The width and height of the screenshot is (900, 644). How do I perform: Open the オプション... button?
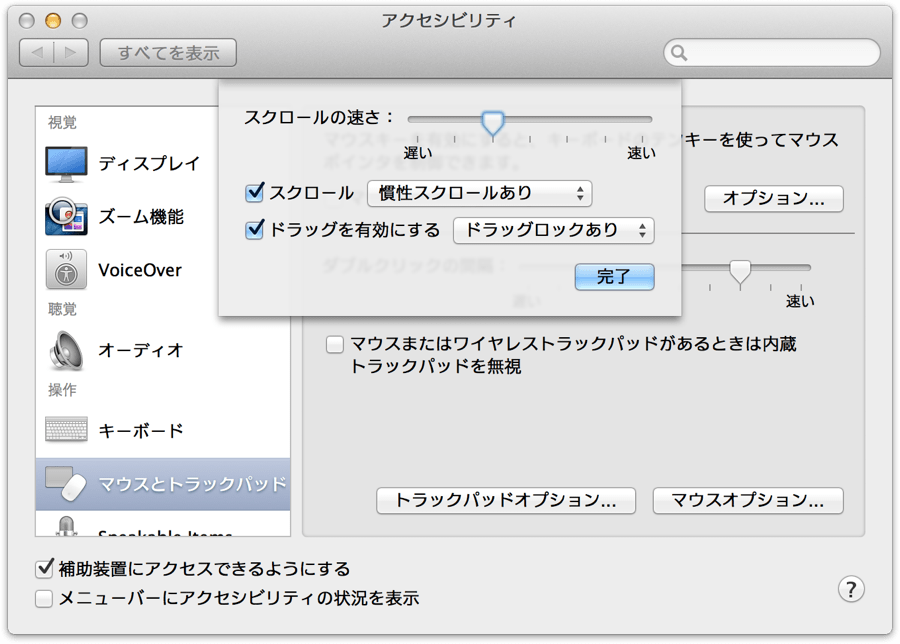click(774, 199)
